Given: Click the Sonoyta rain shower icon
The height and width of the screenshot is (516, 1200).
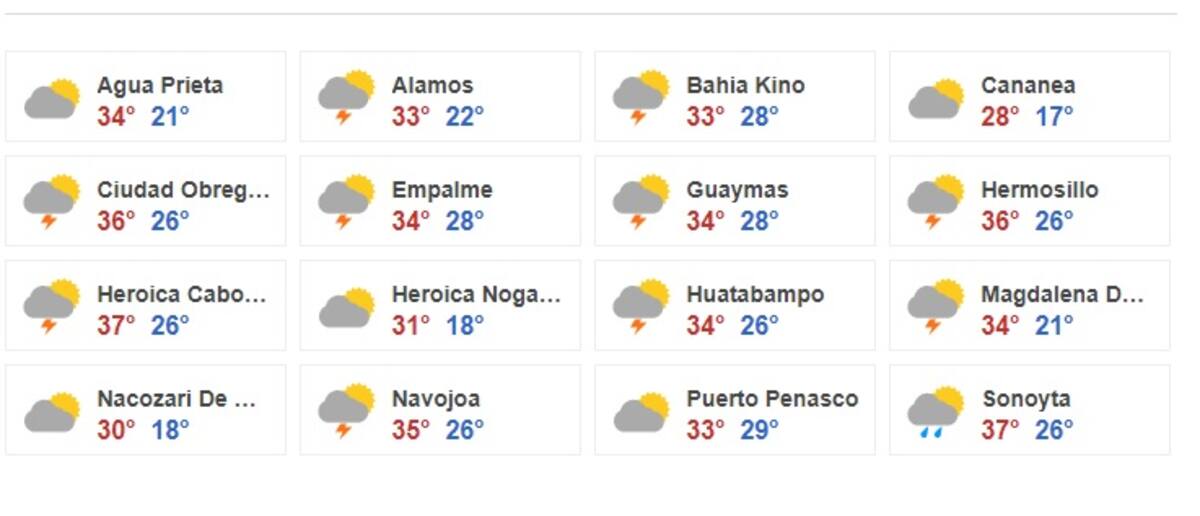Looking at the screenshot, I should click(936, 412).
